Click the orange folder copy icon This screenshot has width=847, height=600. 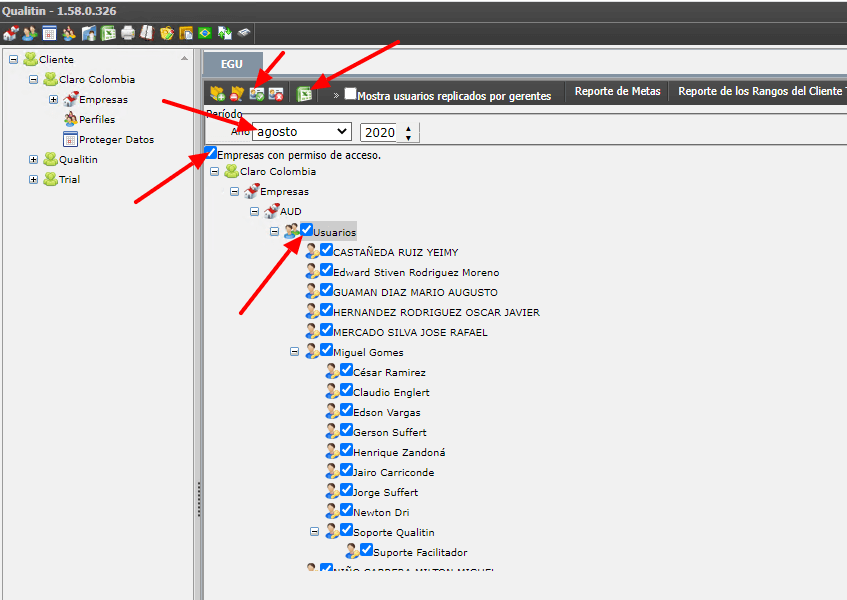186,33
